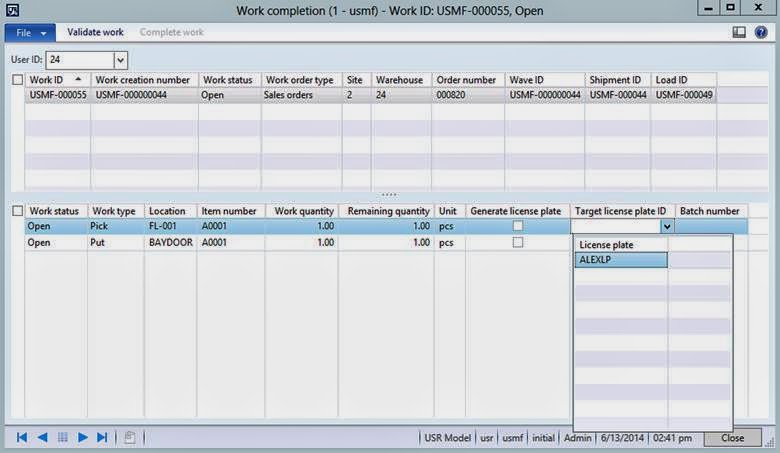Viewport: 780px width, 453px height.
Task: Select the Put work type cell
Action: tap(116, 243)
